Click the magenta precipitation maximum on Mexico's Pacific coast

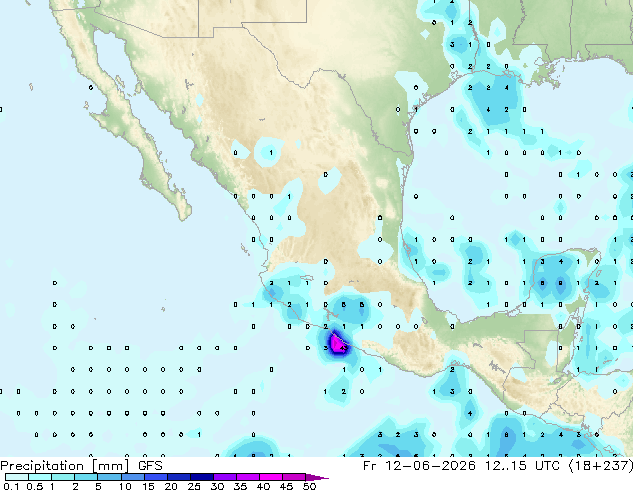(x=338, y=344)
